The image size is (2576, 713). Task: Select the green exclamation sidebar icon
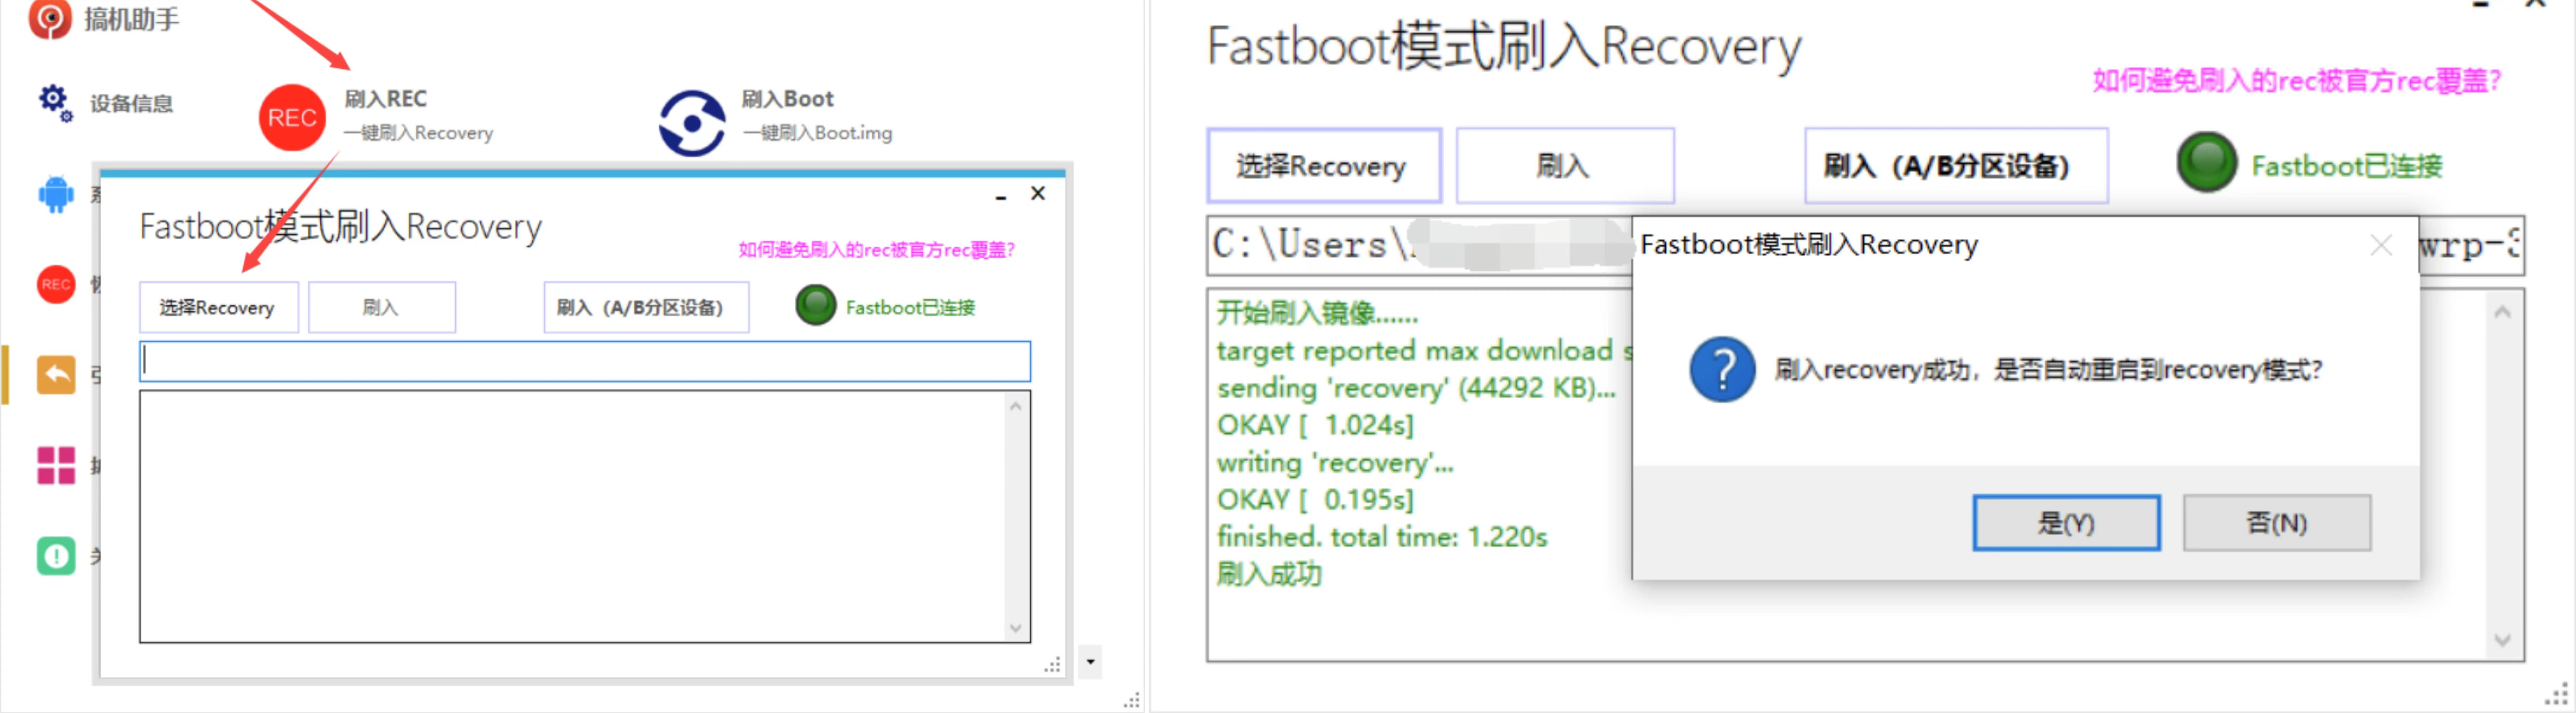point(56,556)
